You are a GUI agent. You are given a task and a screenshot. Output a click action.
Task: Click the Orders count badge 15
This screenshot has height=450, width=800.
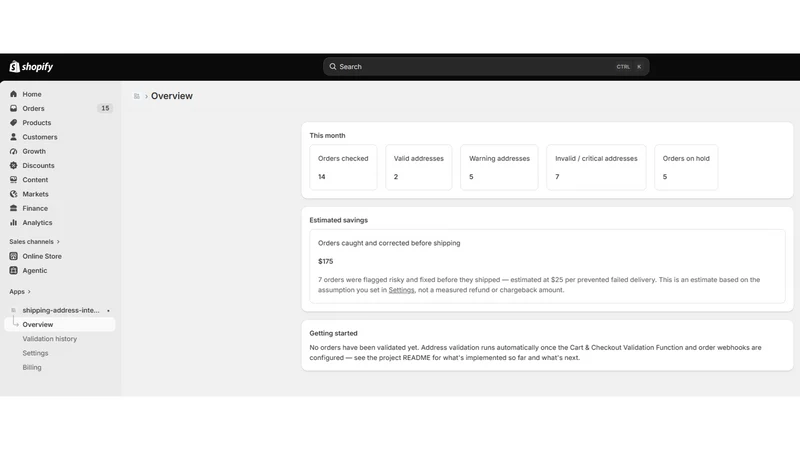coord(105,108)
